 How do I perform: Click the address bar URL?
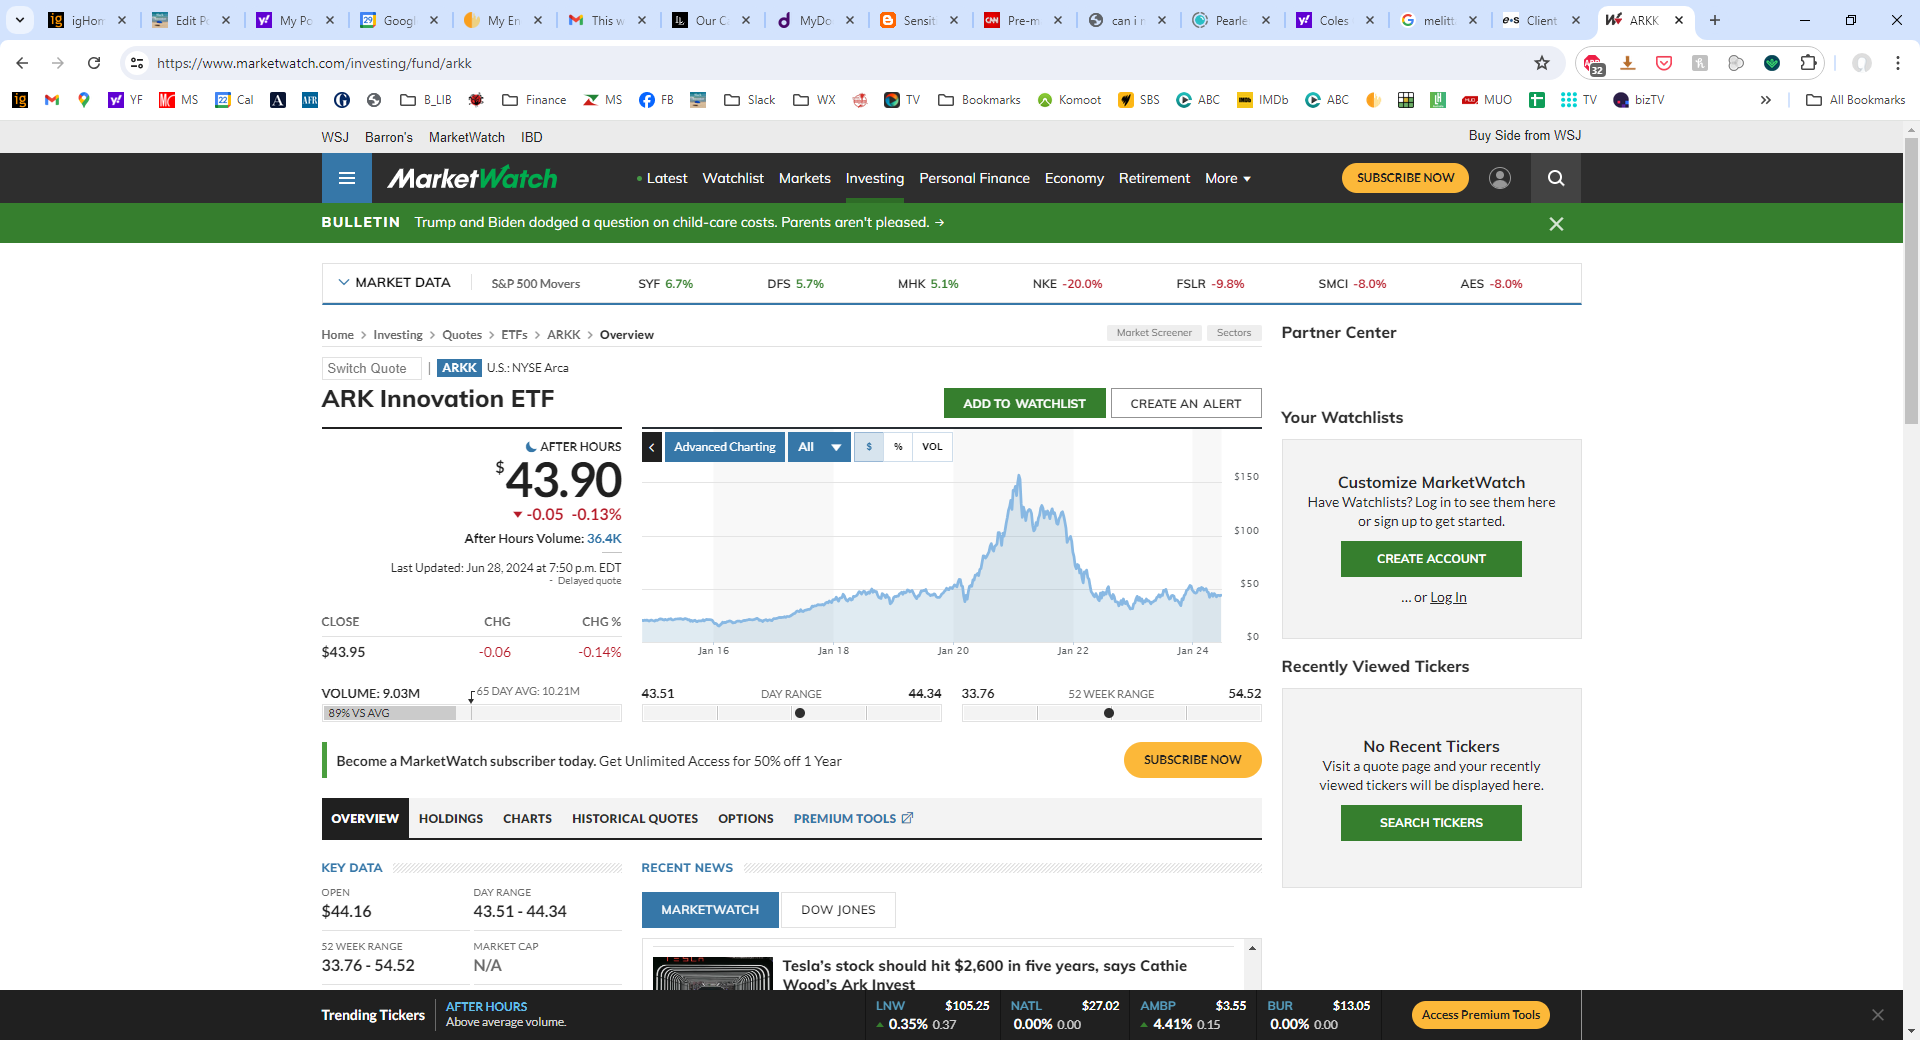point(314,63)
